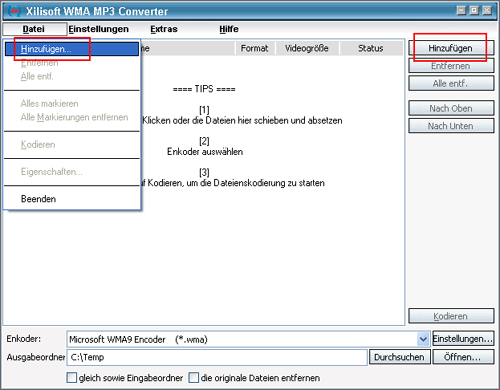Click the Entfernen button on the right
500x390 pixels.
tap(451, 66)
